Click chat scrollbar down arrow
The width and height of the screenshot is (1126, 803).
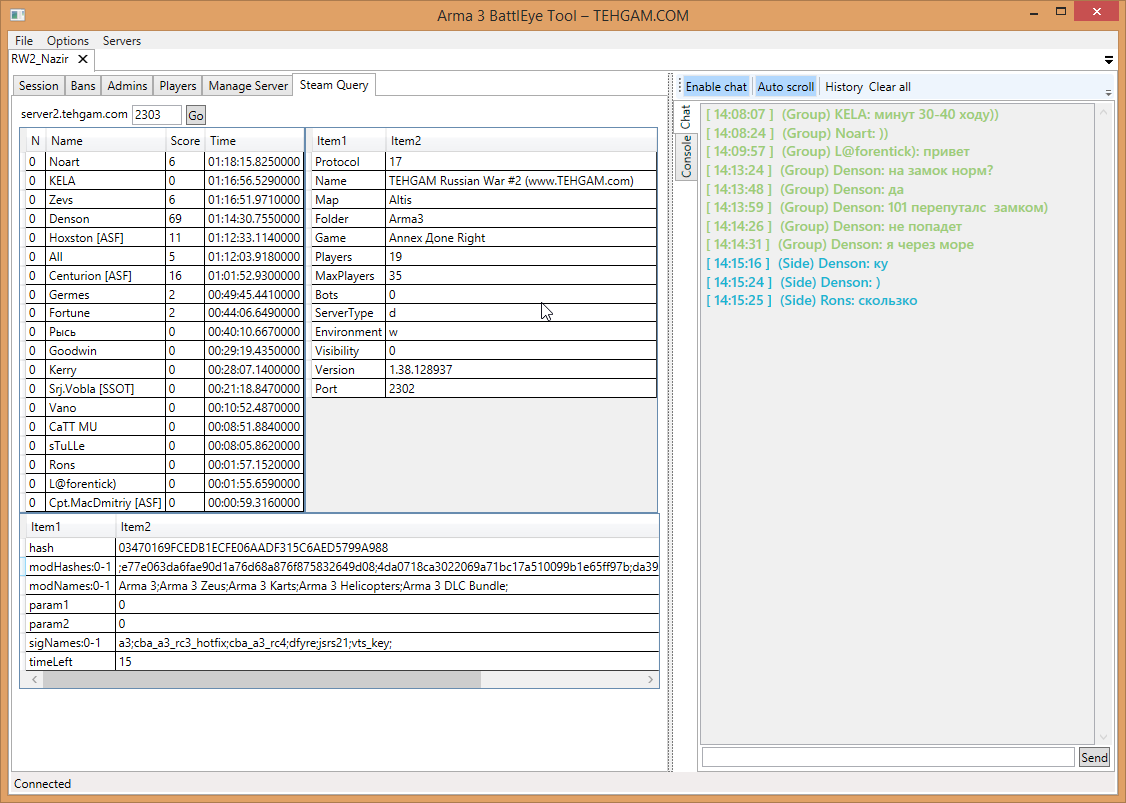(1104, 738)
